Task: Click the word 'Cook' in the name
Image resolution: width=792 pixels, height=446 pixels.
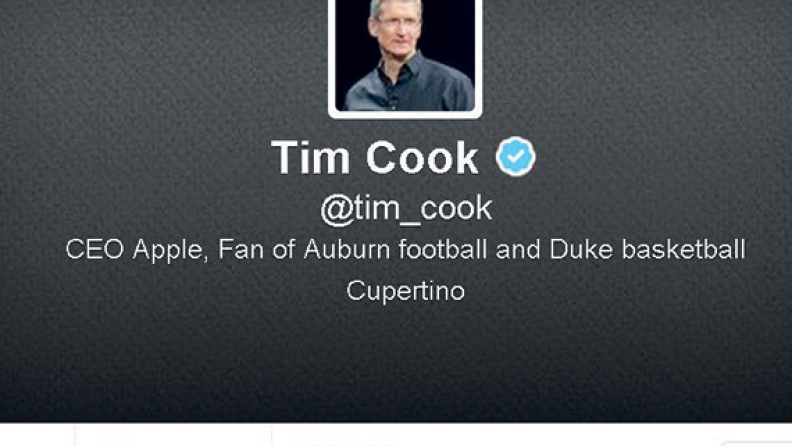Action: click(x=422, y=158)
